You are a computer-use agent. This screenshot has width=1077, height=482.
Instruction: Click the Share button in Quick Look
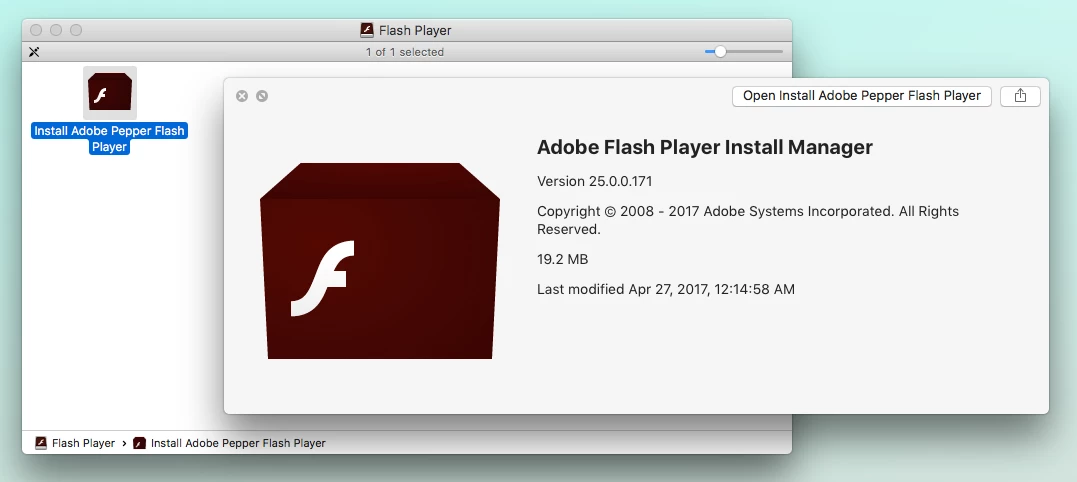click(x=1020, y=96)
